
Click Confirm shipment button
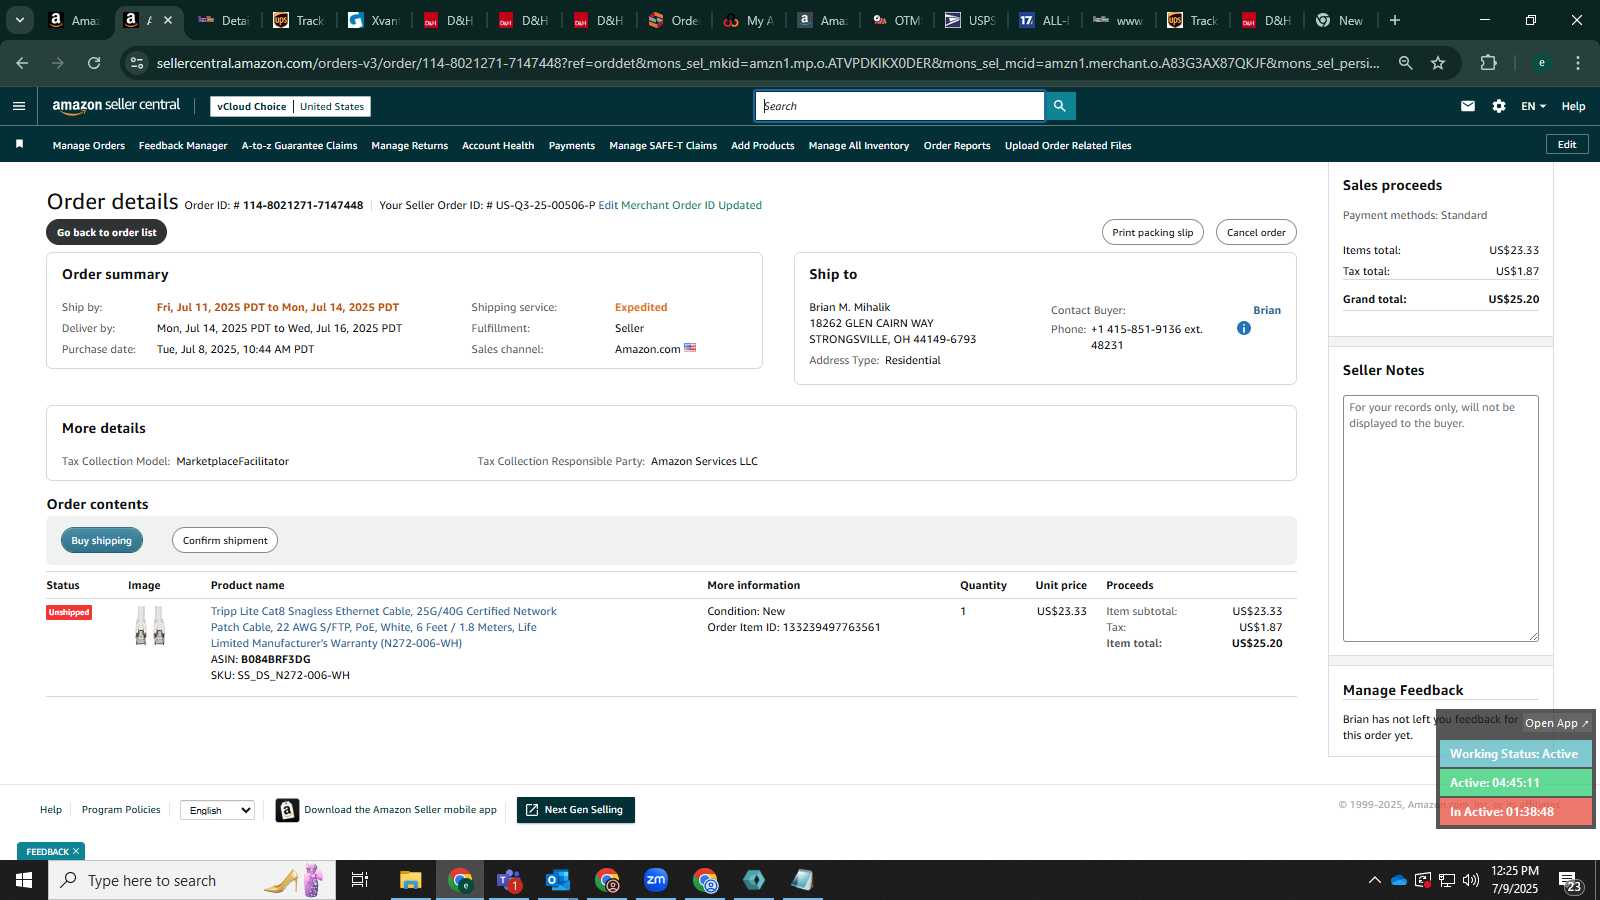(x=225, y=540)
